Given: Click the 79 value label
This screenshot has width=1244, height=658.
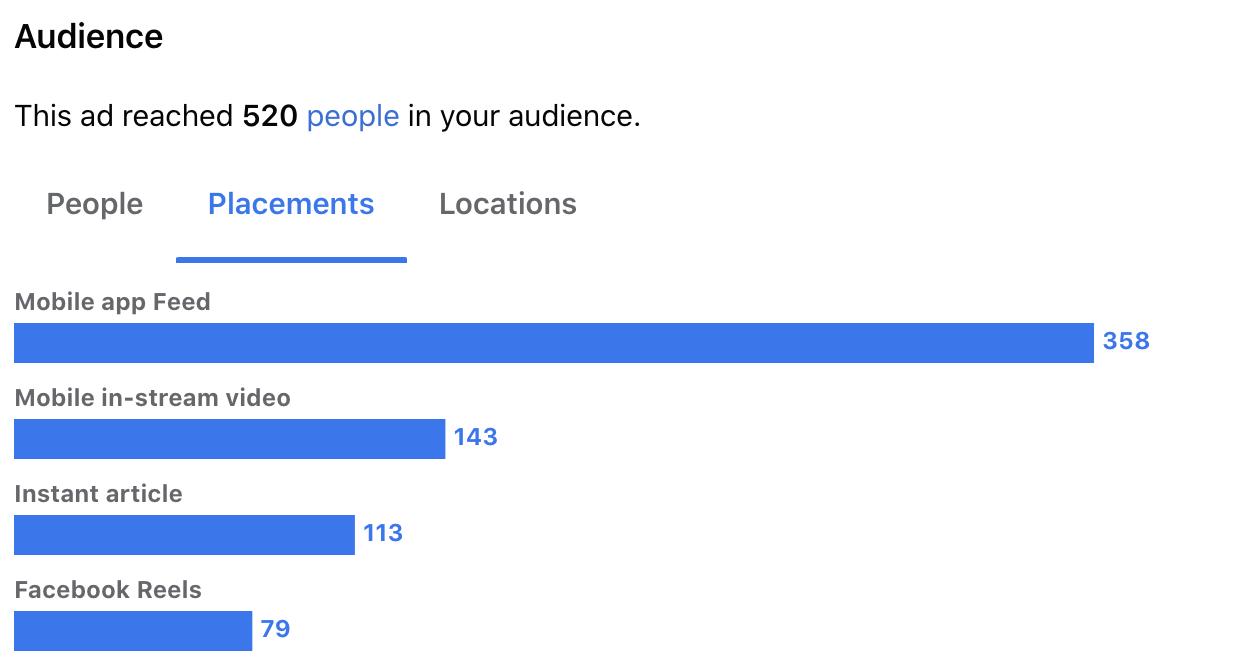Looking at the screenshot, I should [275, 629].
